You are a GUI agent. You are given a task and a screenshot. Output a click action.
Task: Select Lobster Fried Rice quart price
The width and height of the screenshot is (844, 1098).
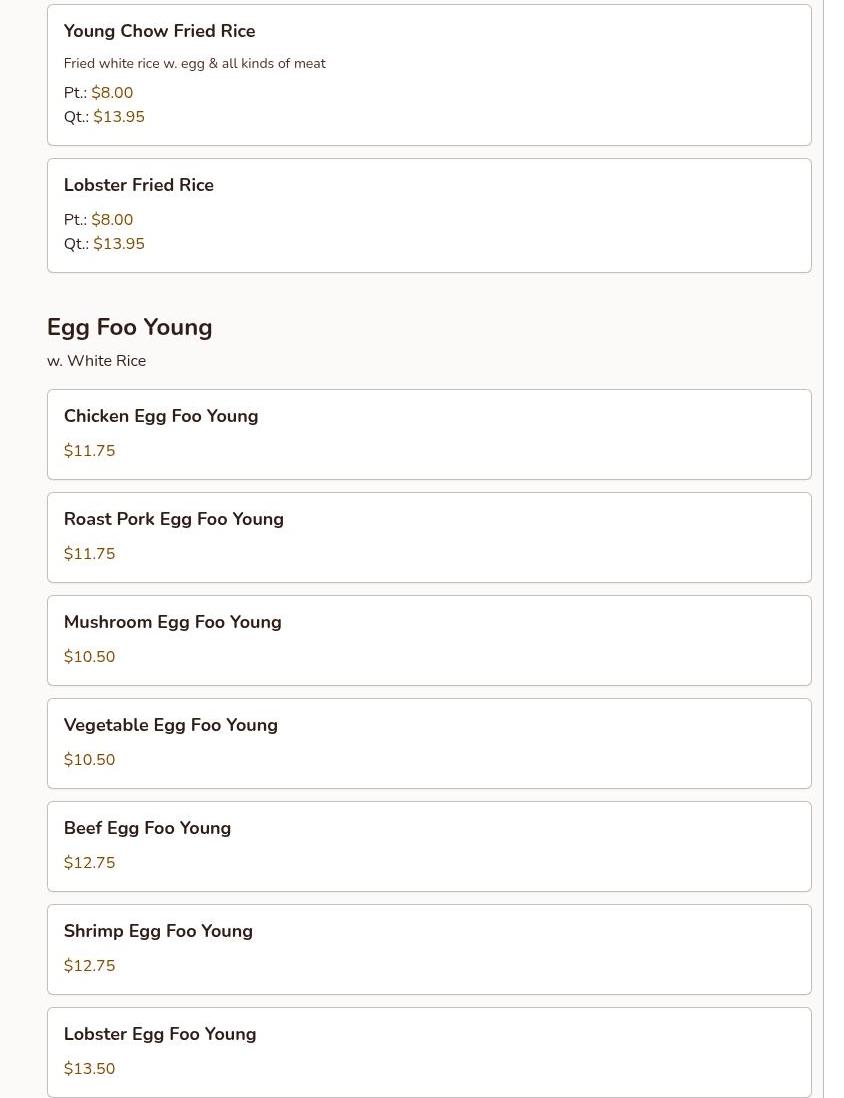tap(119, 244)
